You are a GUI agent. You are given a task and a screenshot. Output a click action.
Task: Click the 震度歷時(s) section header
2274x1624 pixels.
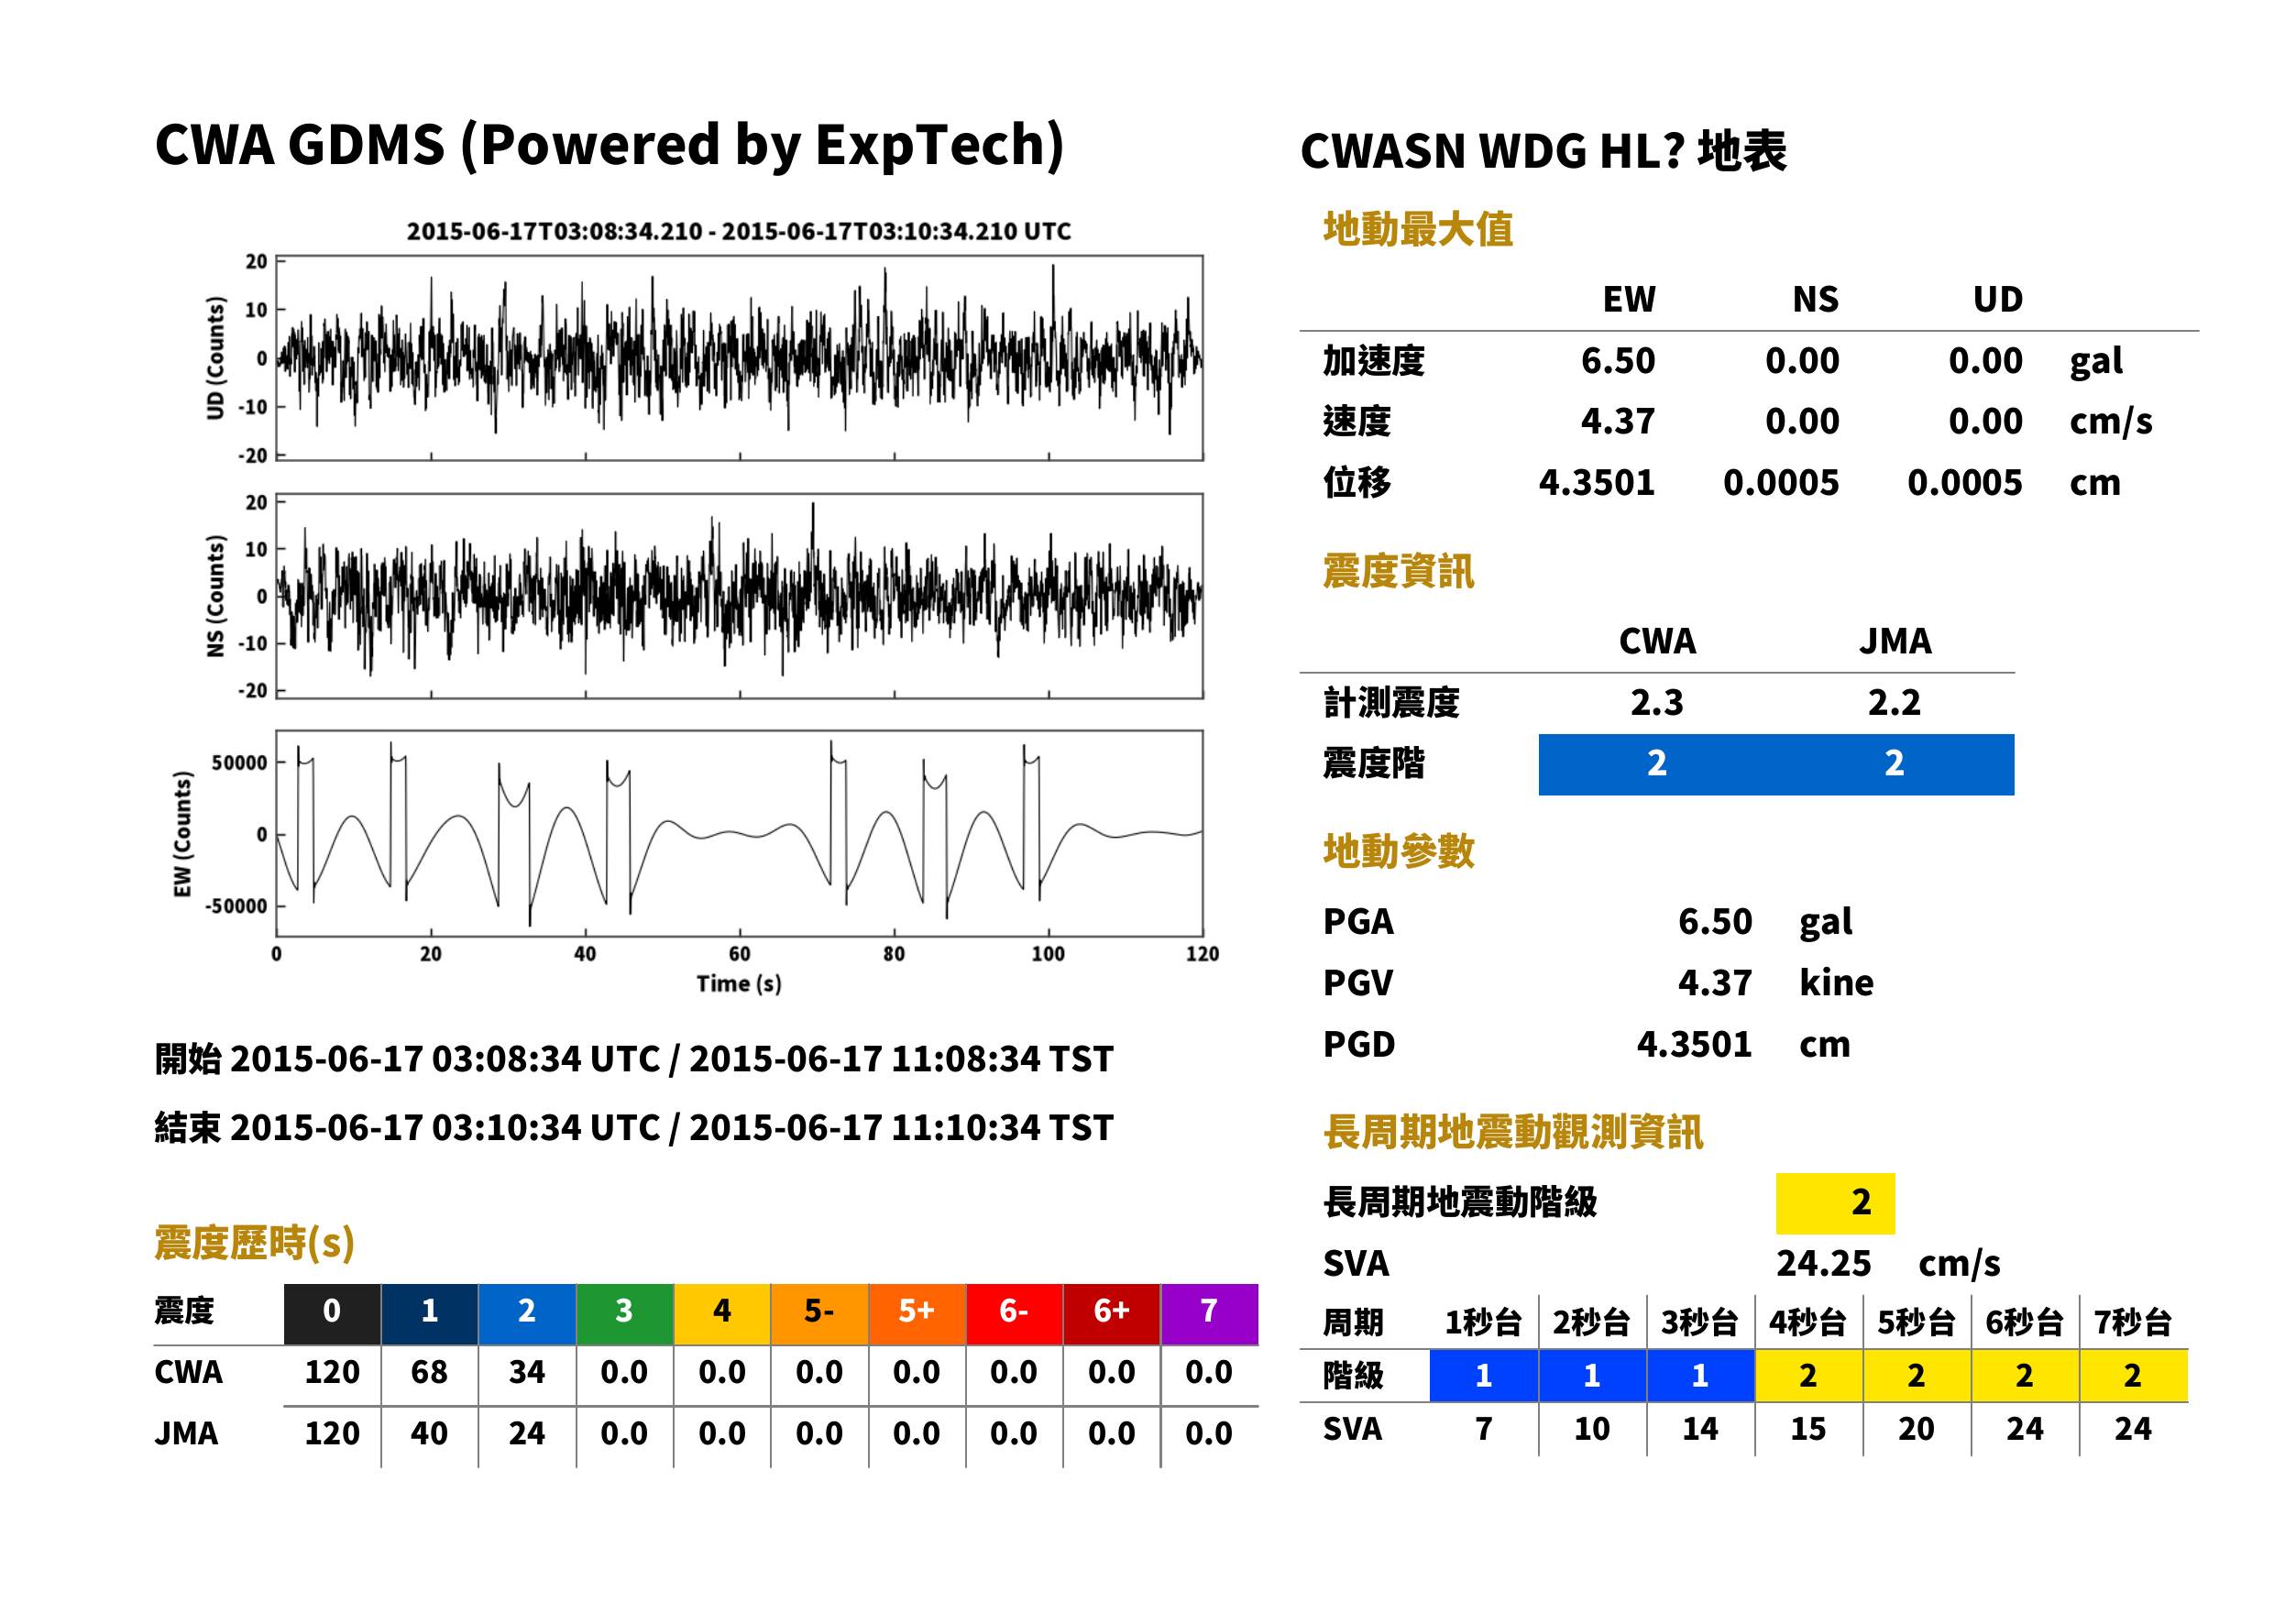click(255, 1243)
